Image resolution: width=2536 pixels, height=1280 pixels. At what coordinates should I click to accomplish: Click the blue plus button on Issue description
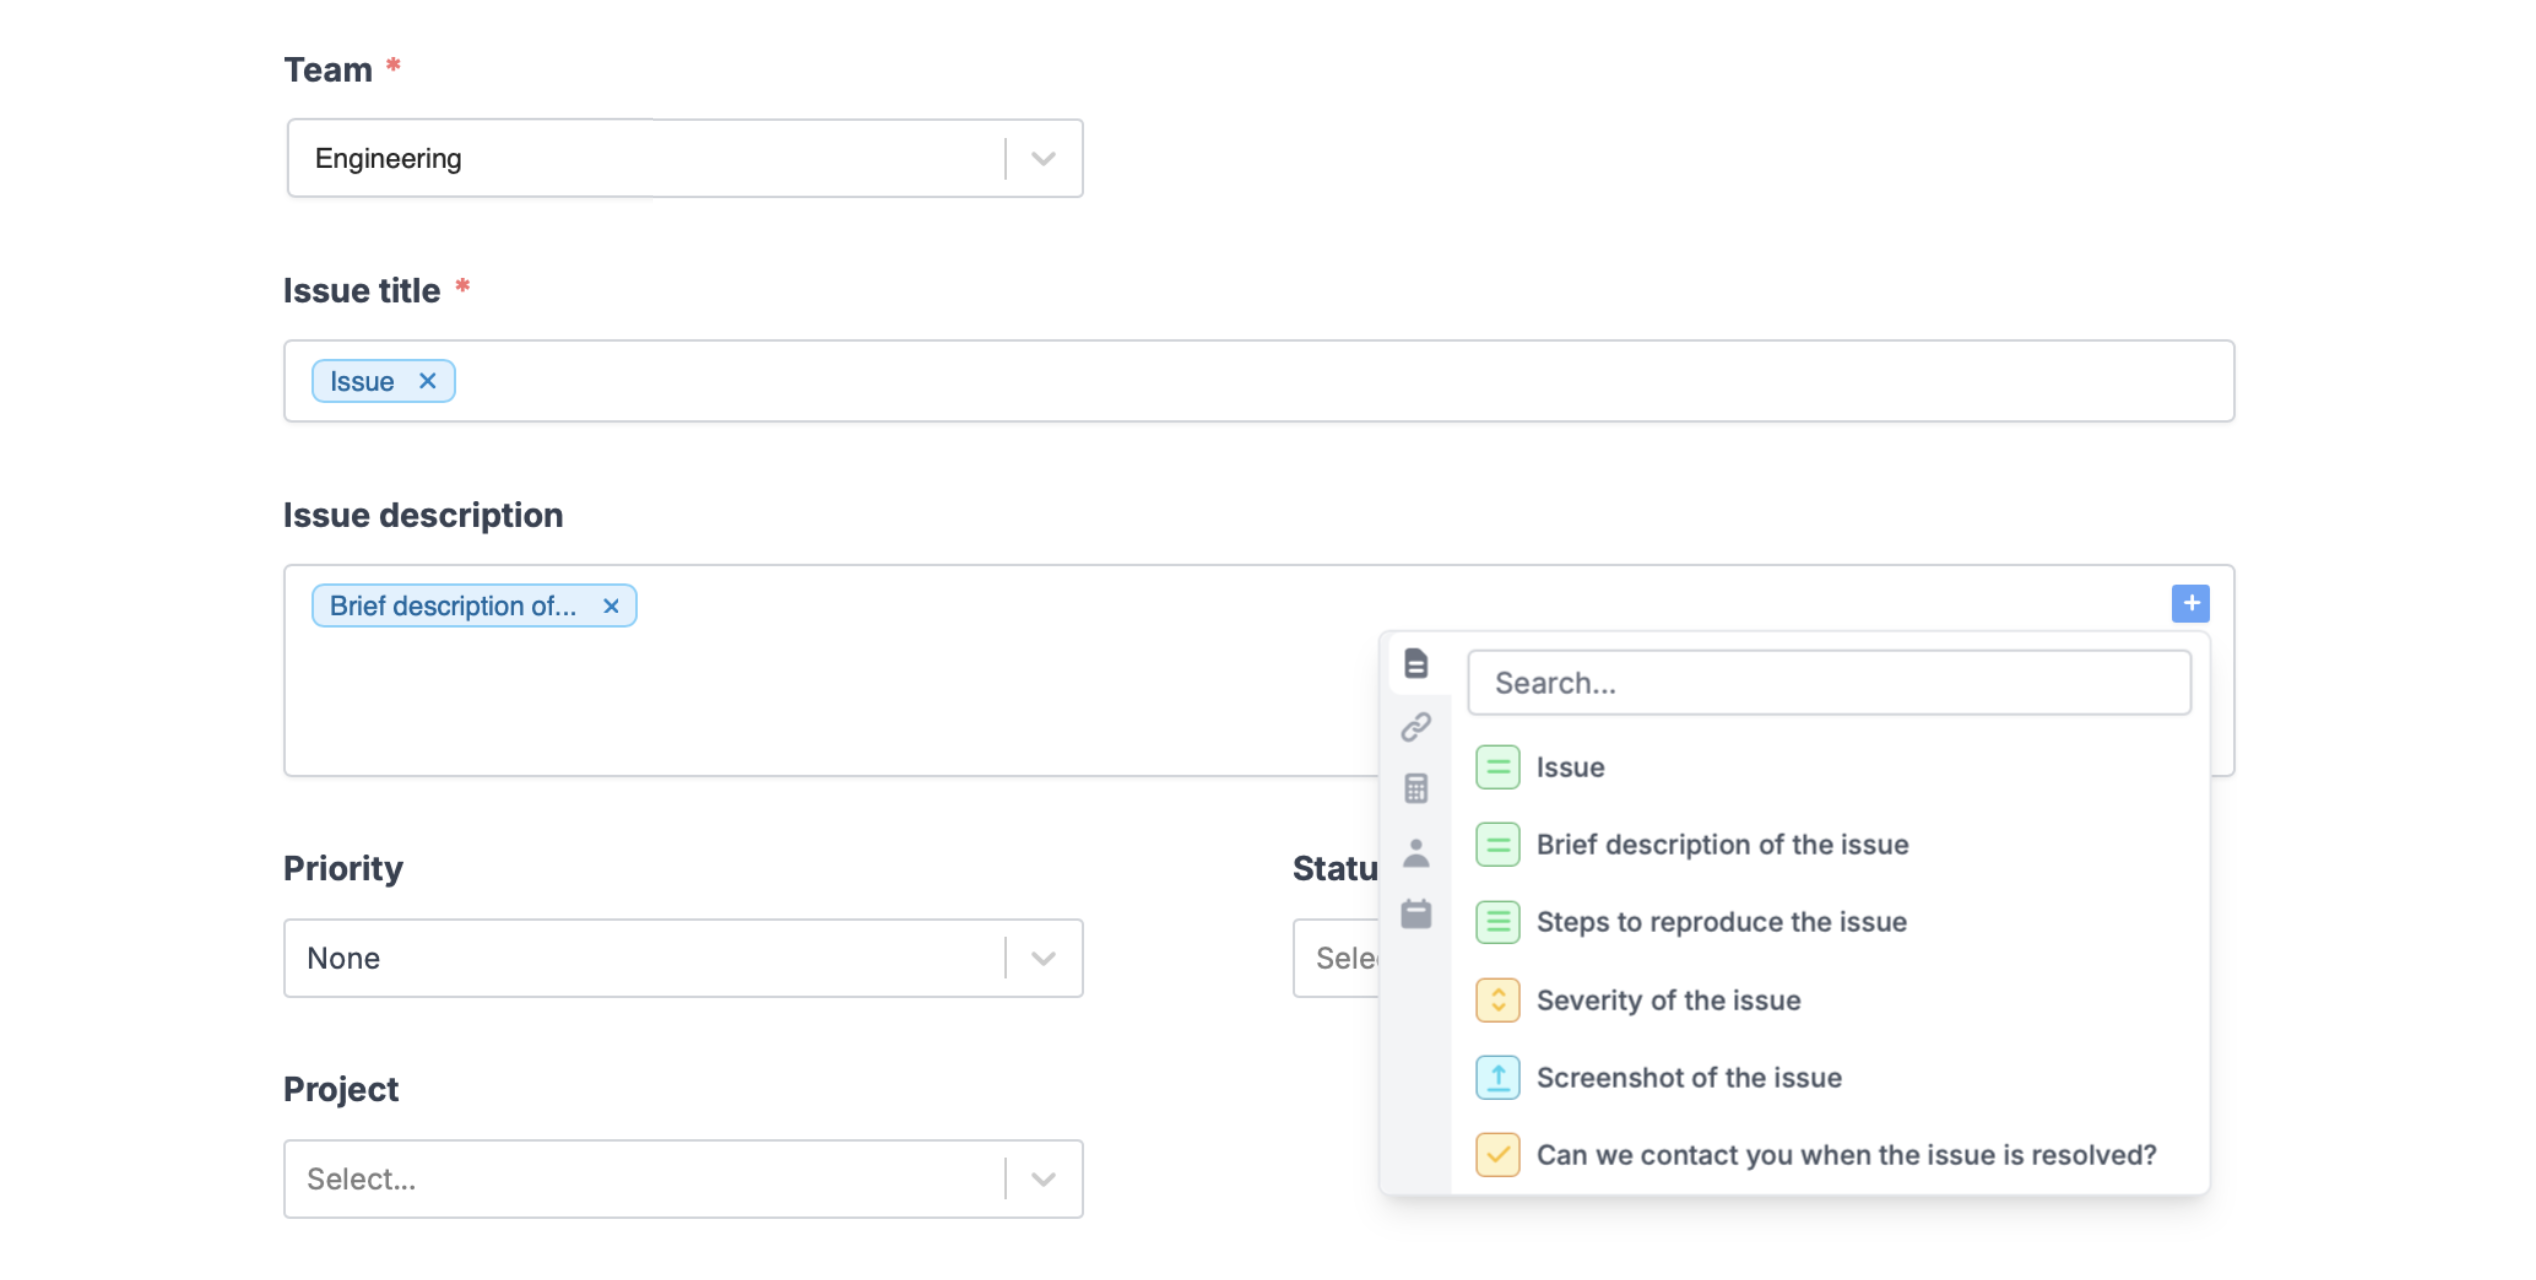click(2190, 604)
